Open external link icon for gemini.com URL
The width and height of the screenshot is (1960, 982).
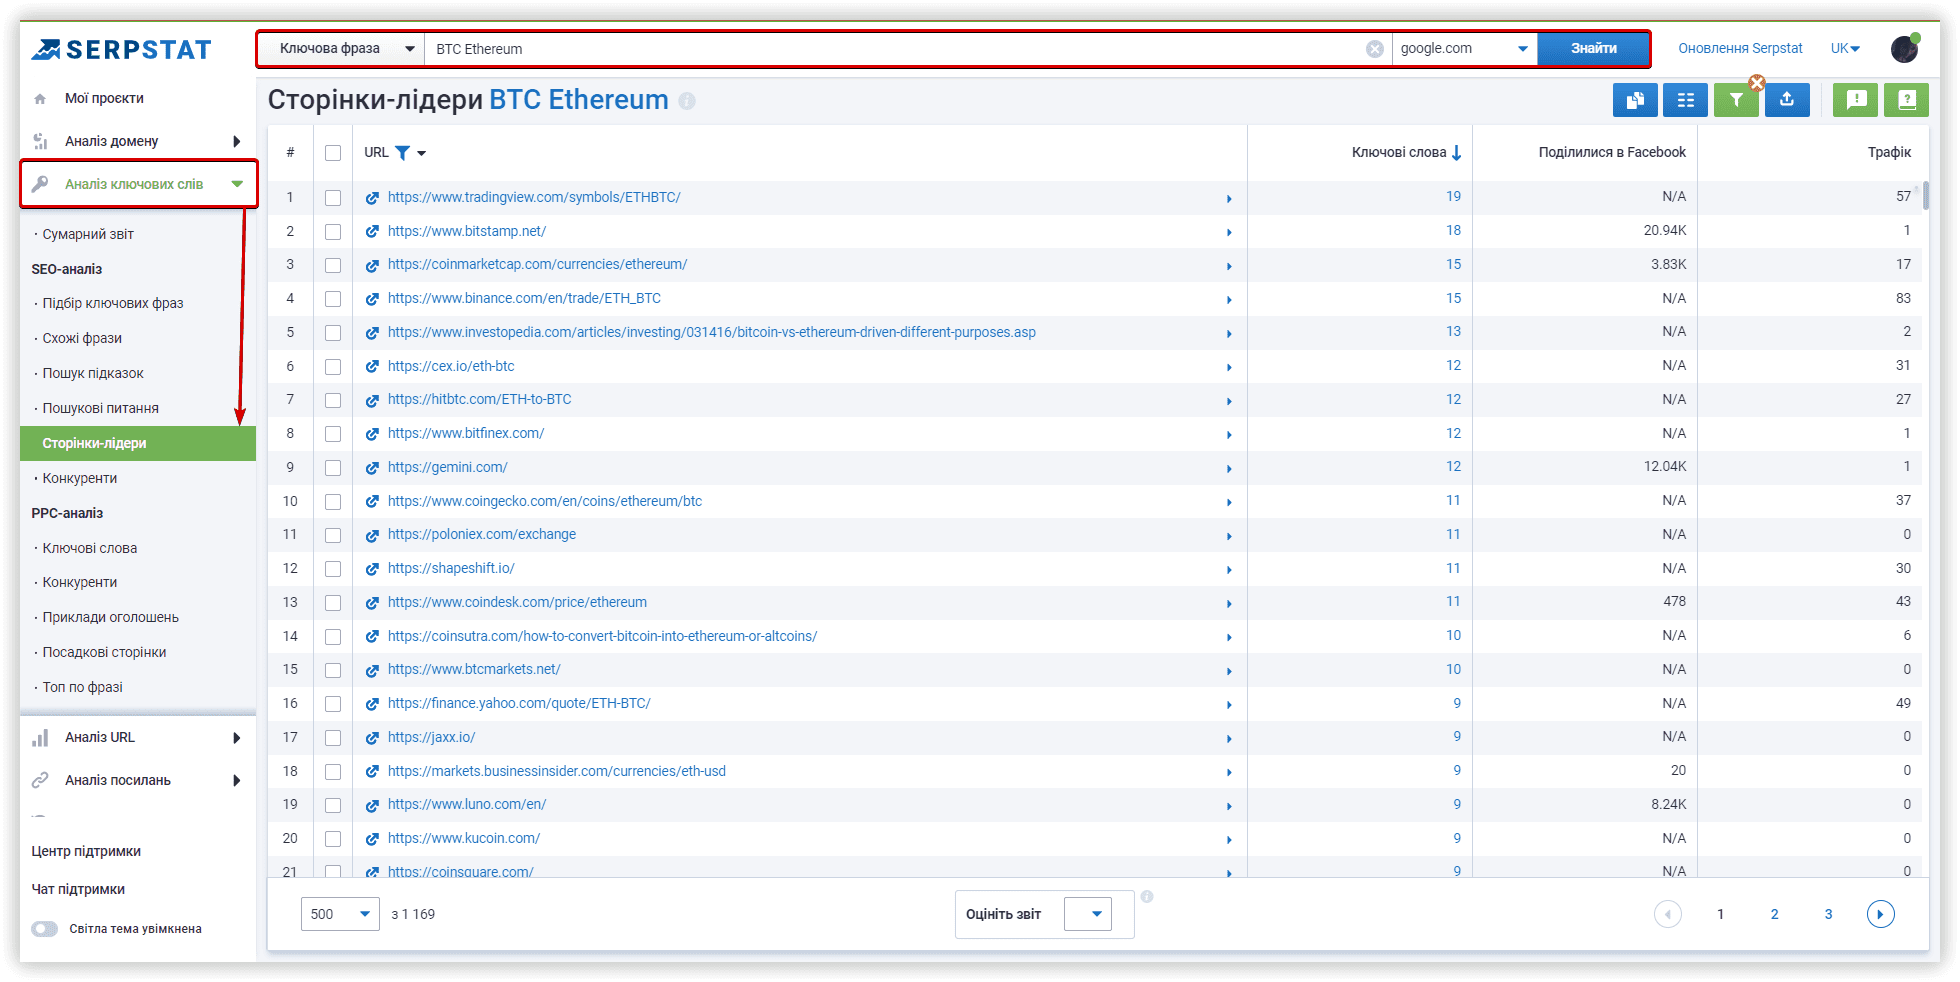372,468
